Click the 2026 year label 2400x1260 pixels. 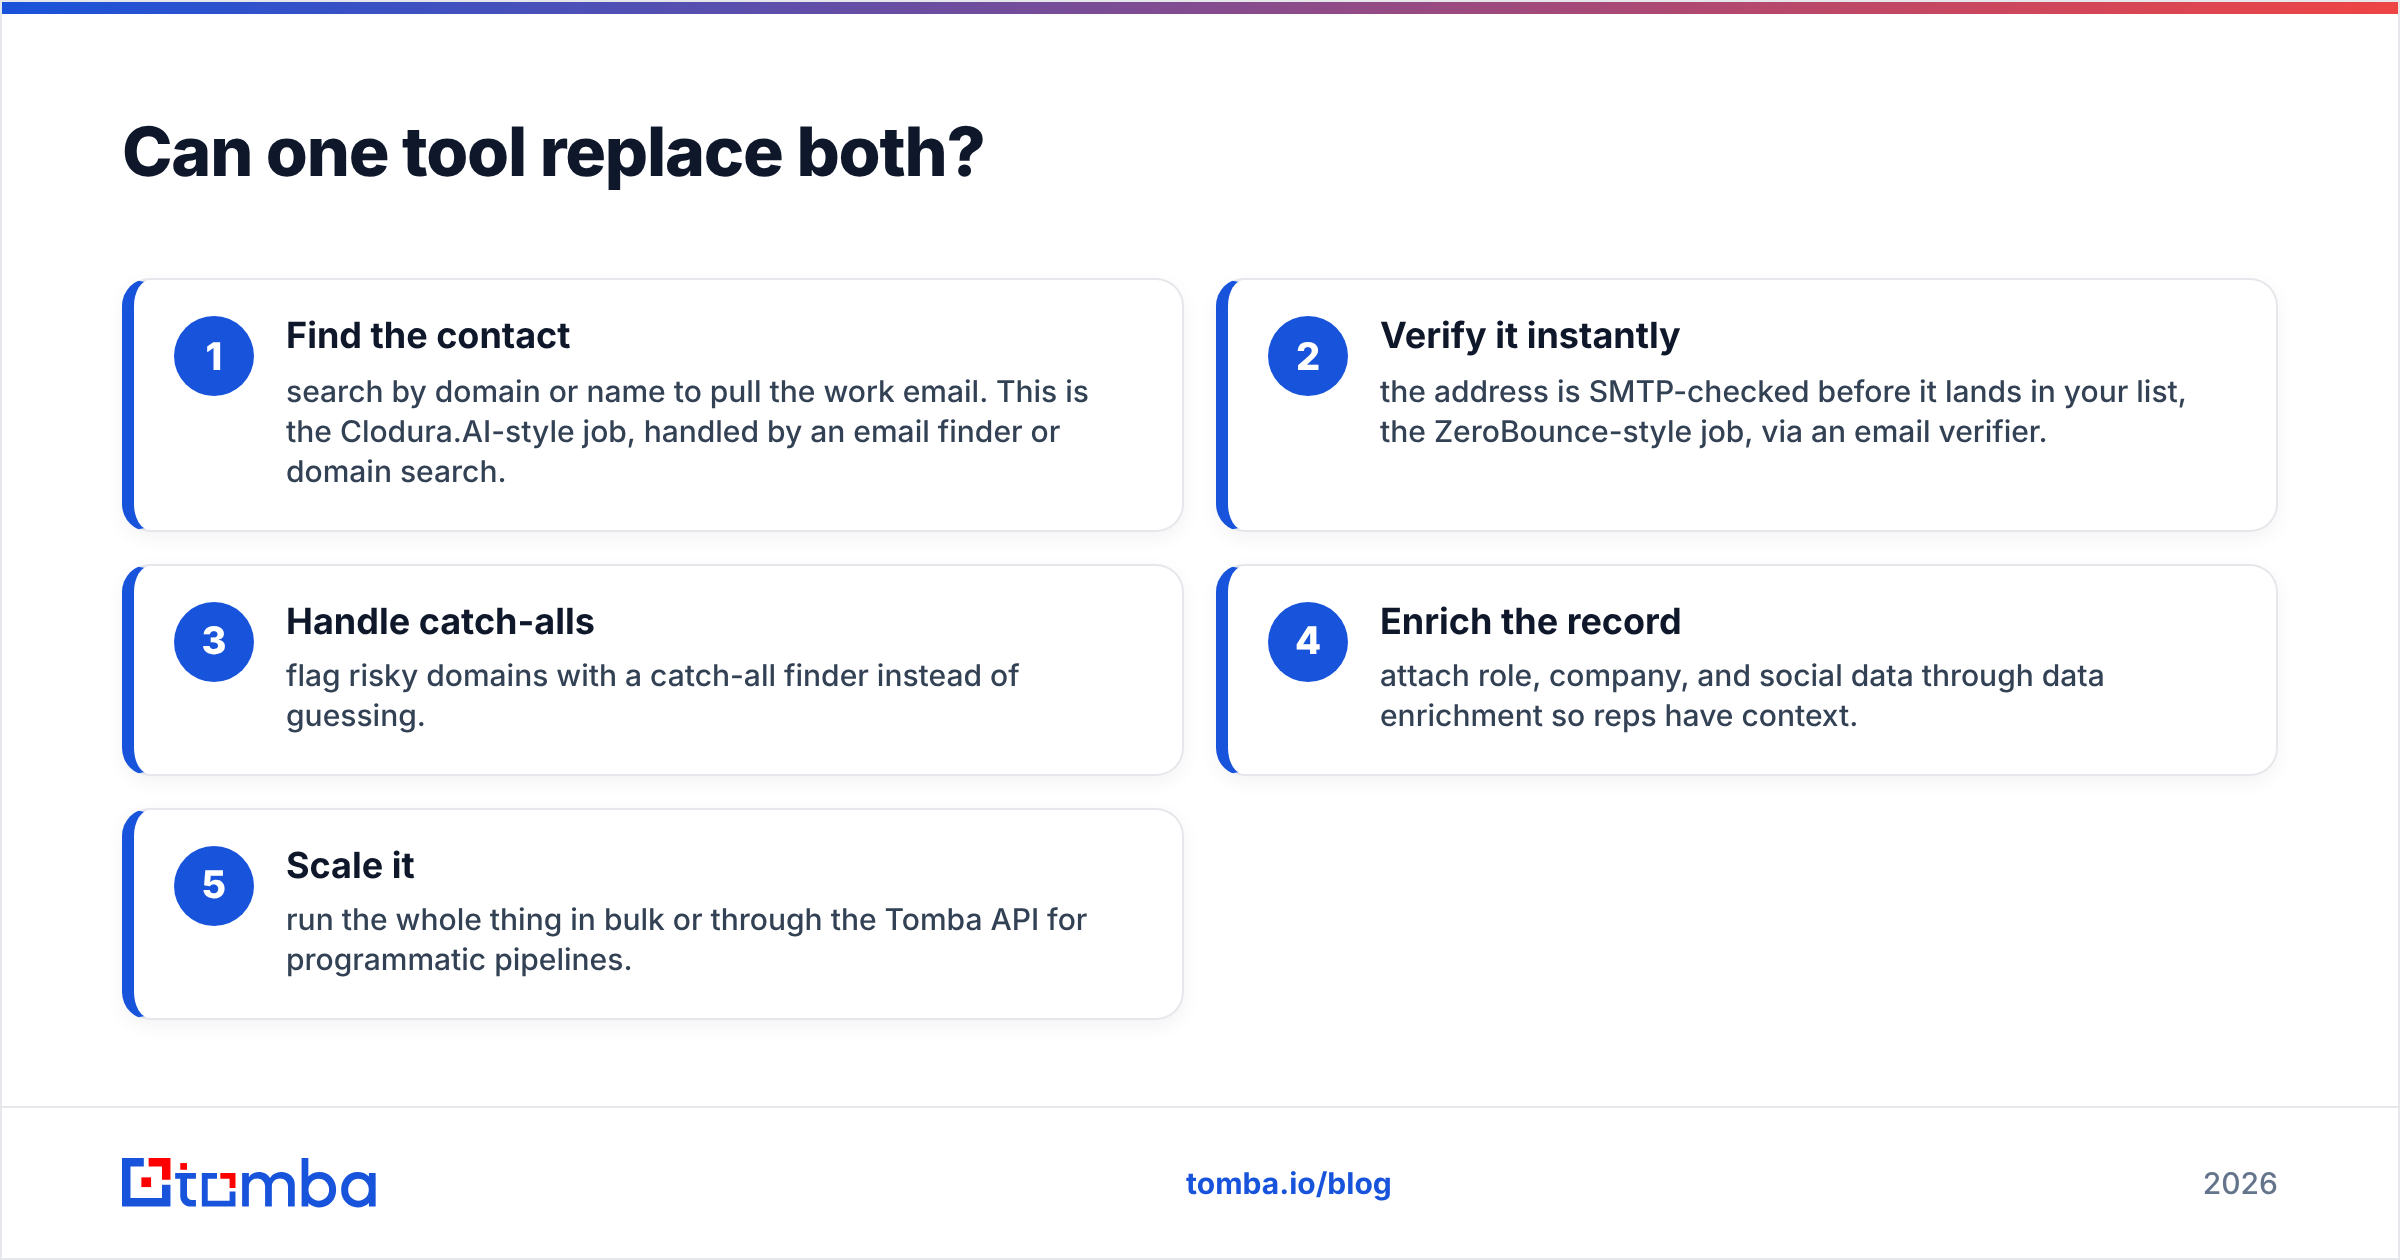coord(2240,1184)
